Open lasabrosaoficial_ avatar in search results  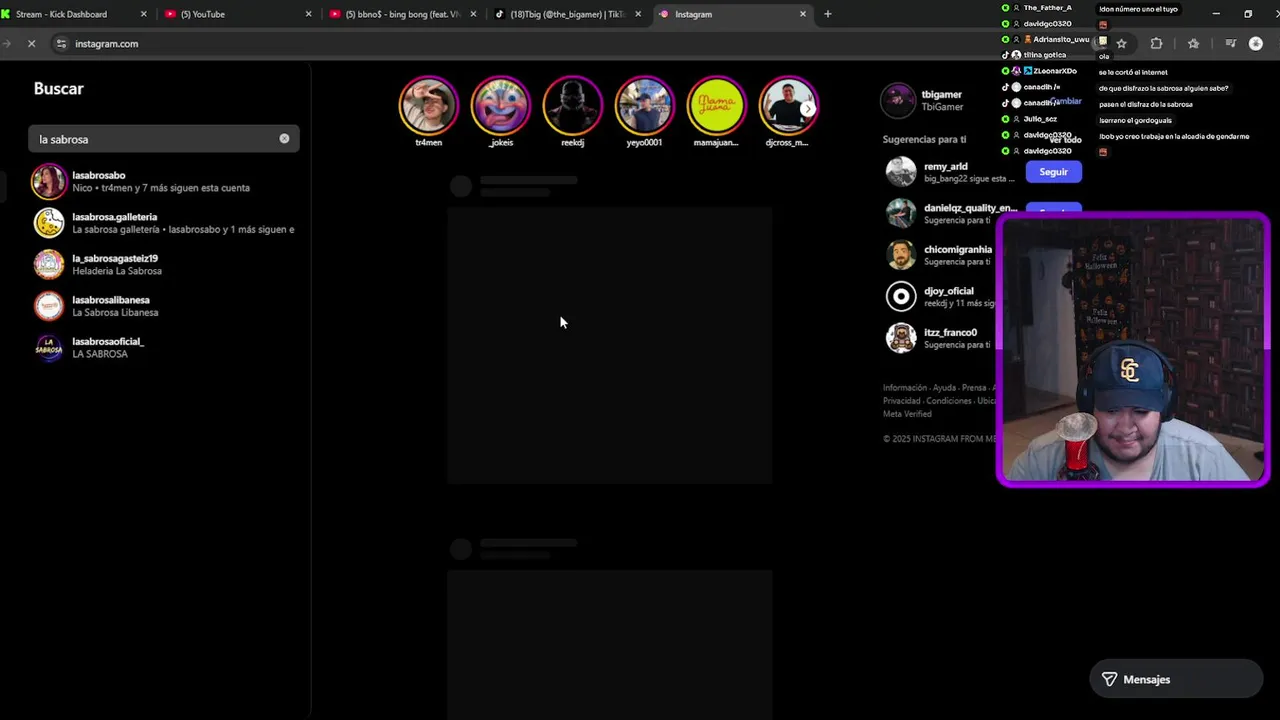click(49, 347)
